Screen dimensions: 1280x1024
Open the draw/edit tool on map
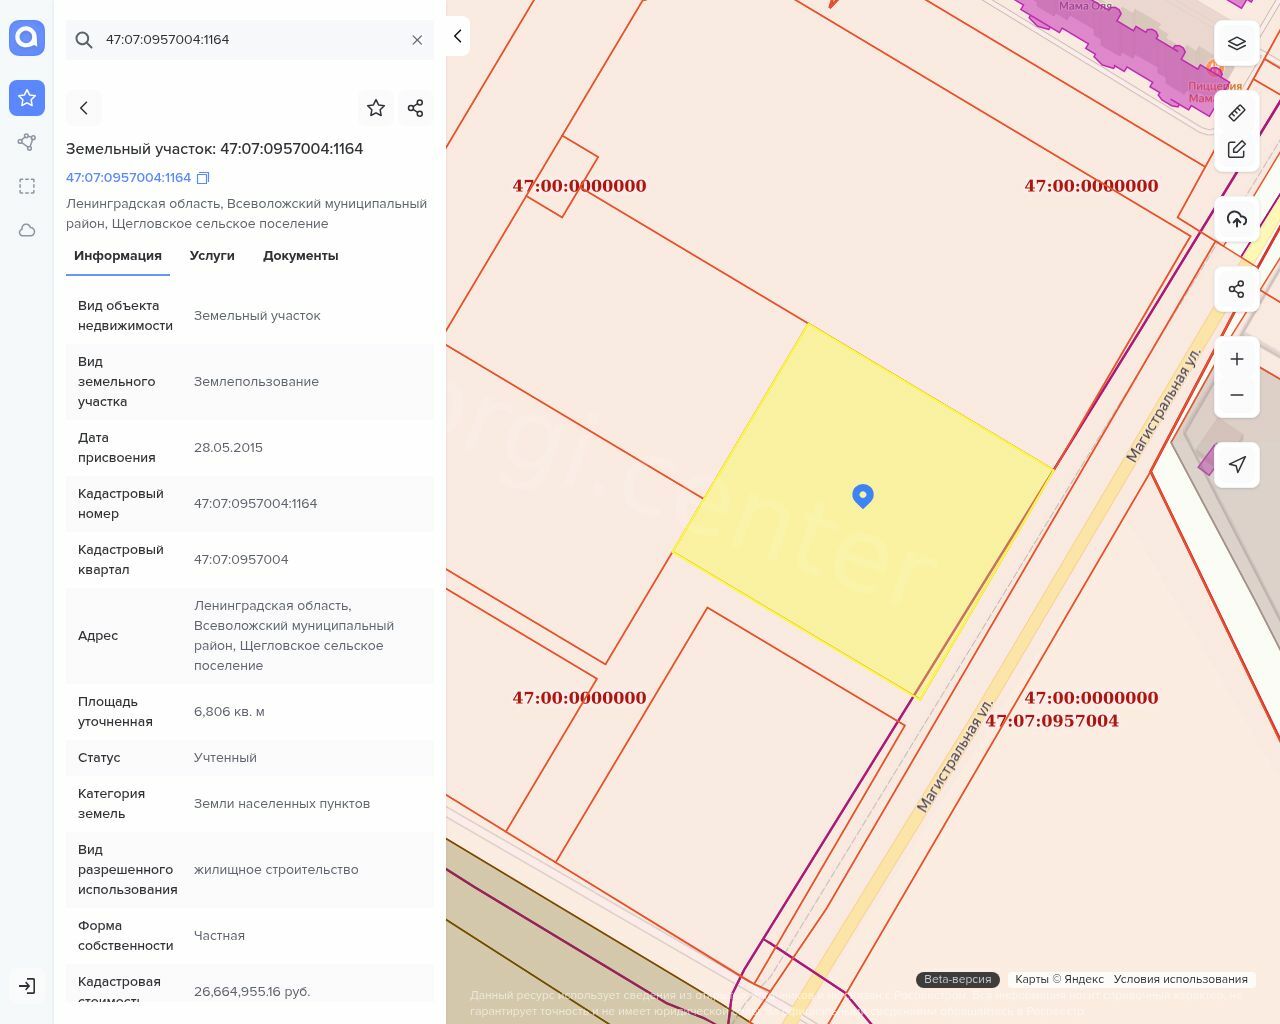1237,149
